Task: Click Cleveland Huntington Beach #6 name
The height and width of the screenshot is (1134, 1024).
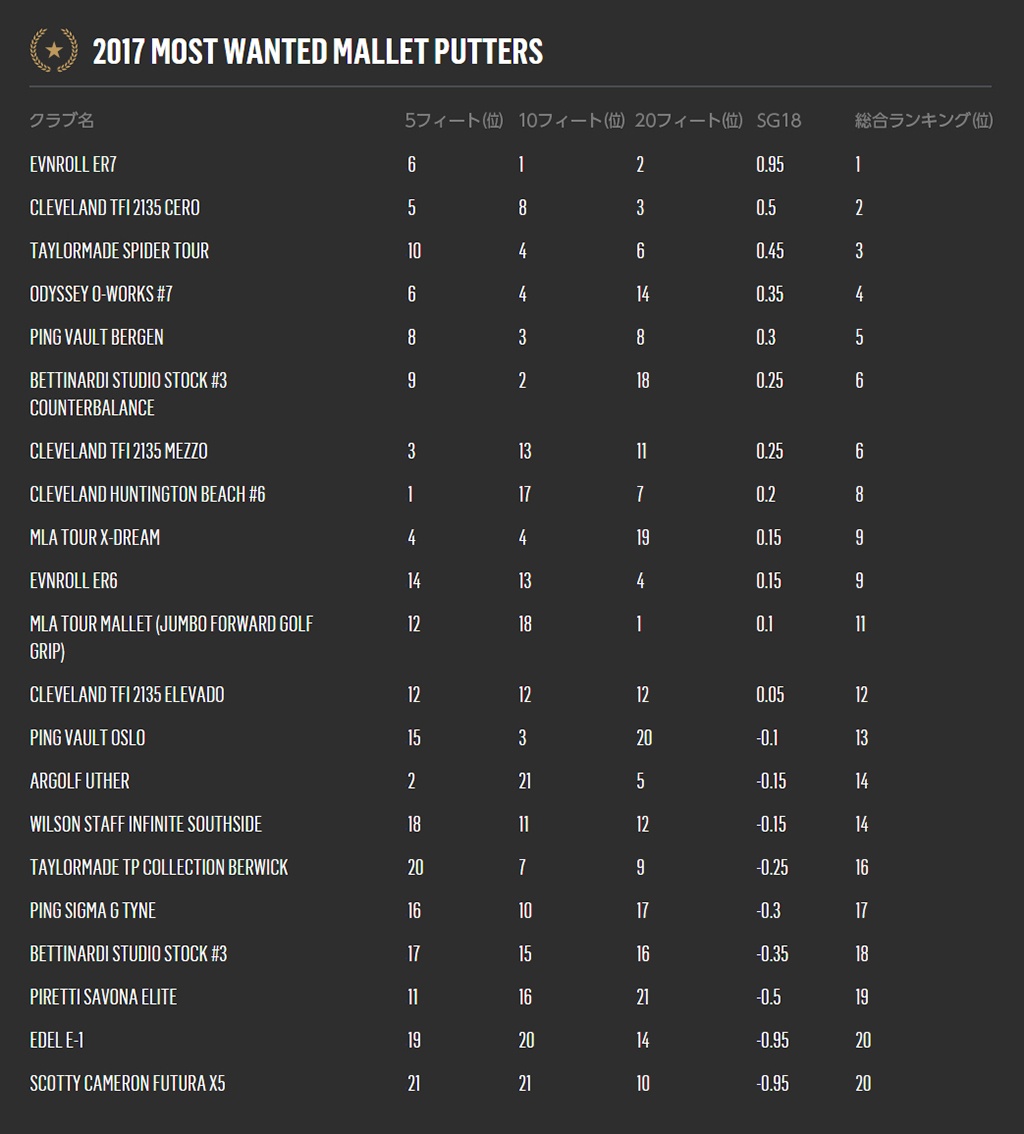Action: click(x=148, y=494)
